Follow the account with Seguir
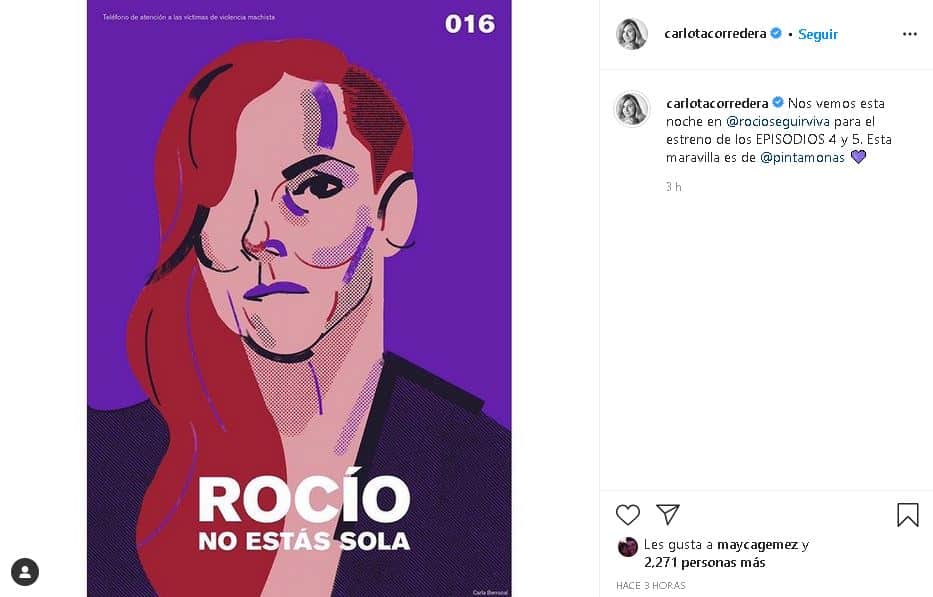The image size is (933, 597). (x=818, y=34)
